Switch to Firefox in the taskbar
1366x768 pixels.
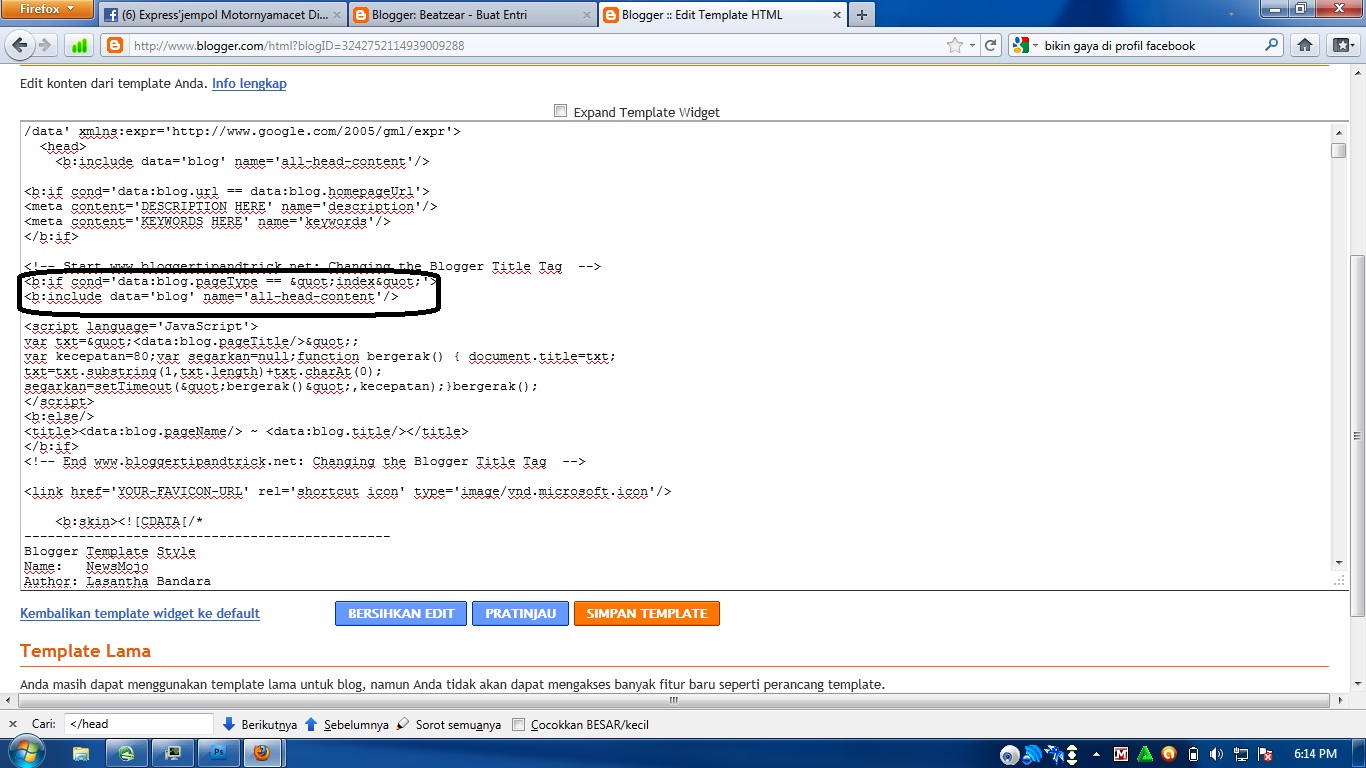click(262, 753)
